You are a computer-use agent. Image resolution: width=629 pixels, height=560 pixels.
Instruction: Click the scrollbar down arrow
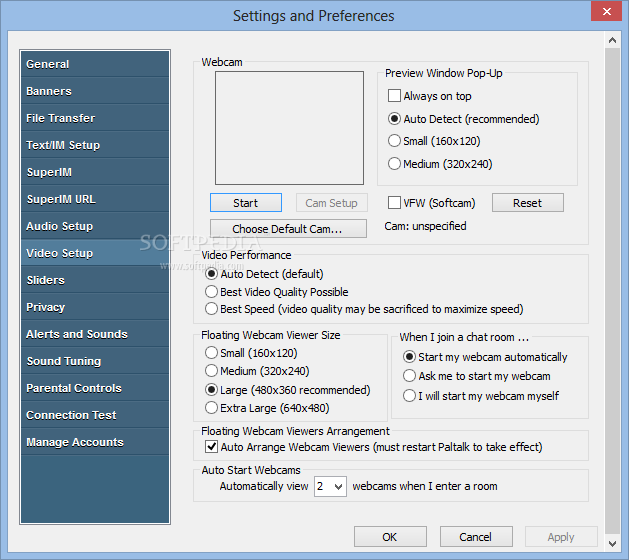click(612, 544)
